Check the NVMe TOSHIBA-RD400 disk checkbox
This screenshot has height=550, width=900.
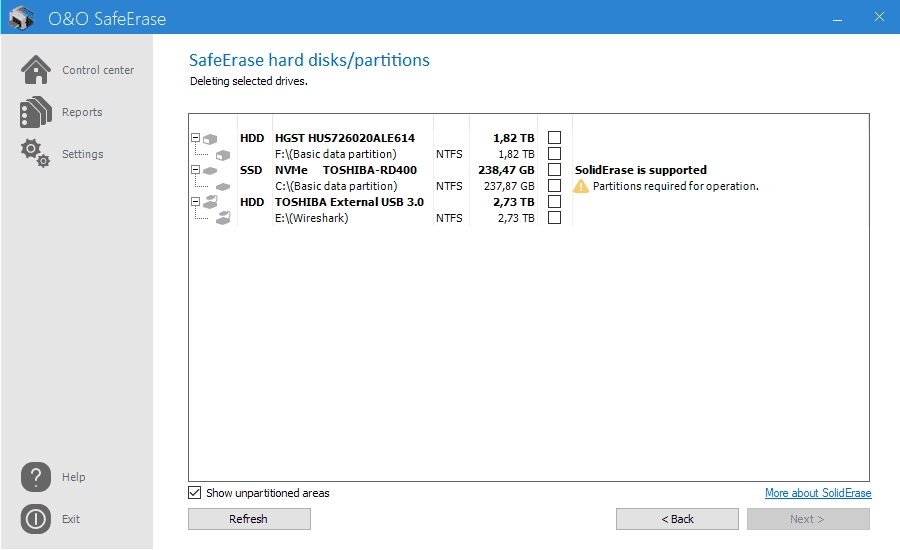[x=554, y=170]
